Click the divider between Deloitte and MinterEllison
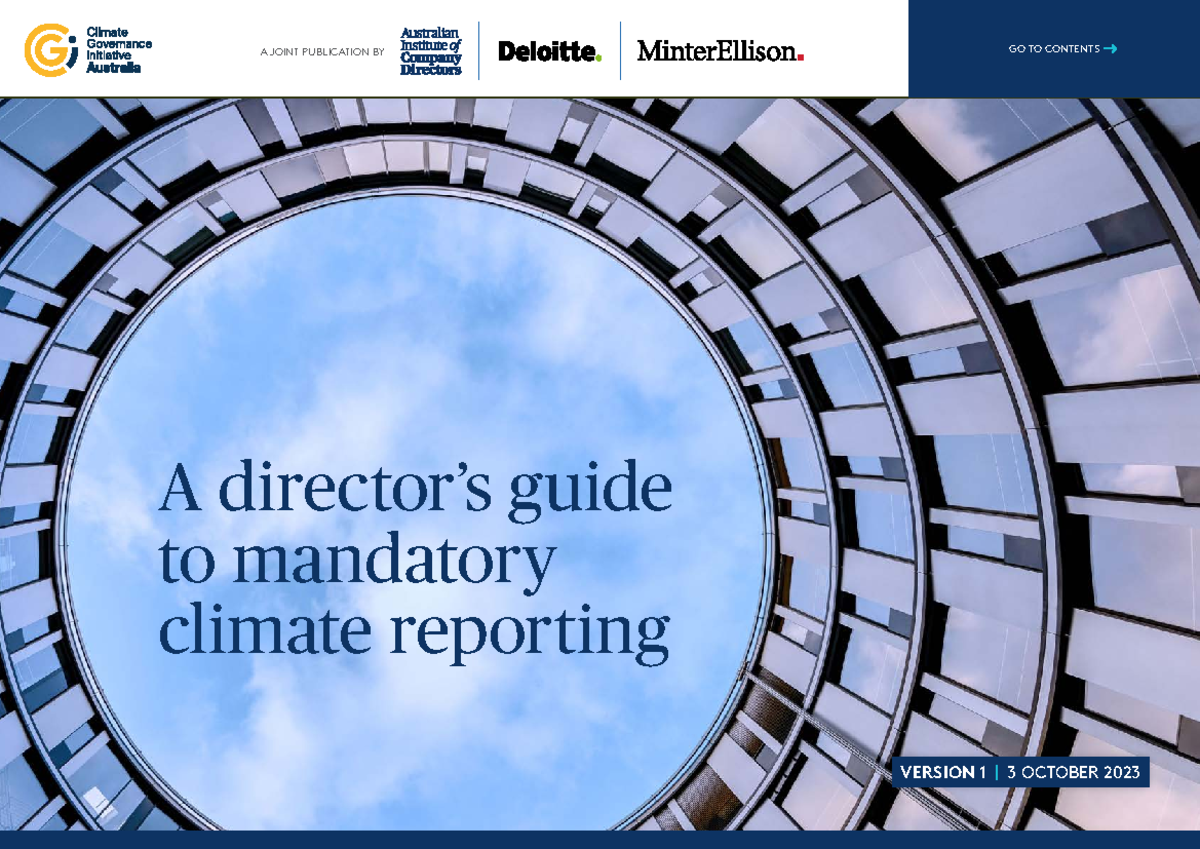The height and width of the screenshot is (849, 1200). point(621,48)
